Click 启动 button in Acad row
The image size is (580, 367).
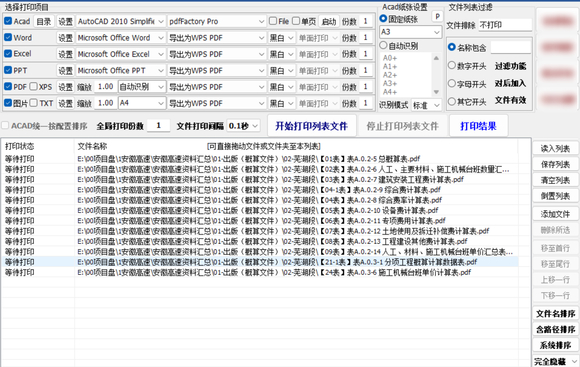329,21
